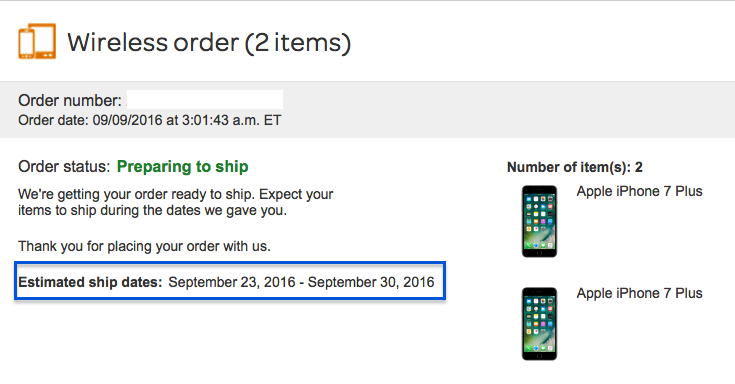This screenshot has height=384, width=735.
Task: Click the September 23, 2016 start date
Action: (x=232, y=282)
